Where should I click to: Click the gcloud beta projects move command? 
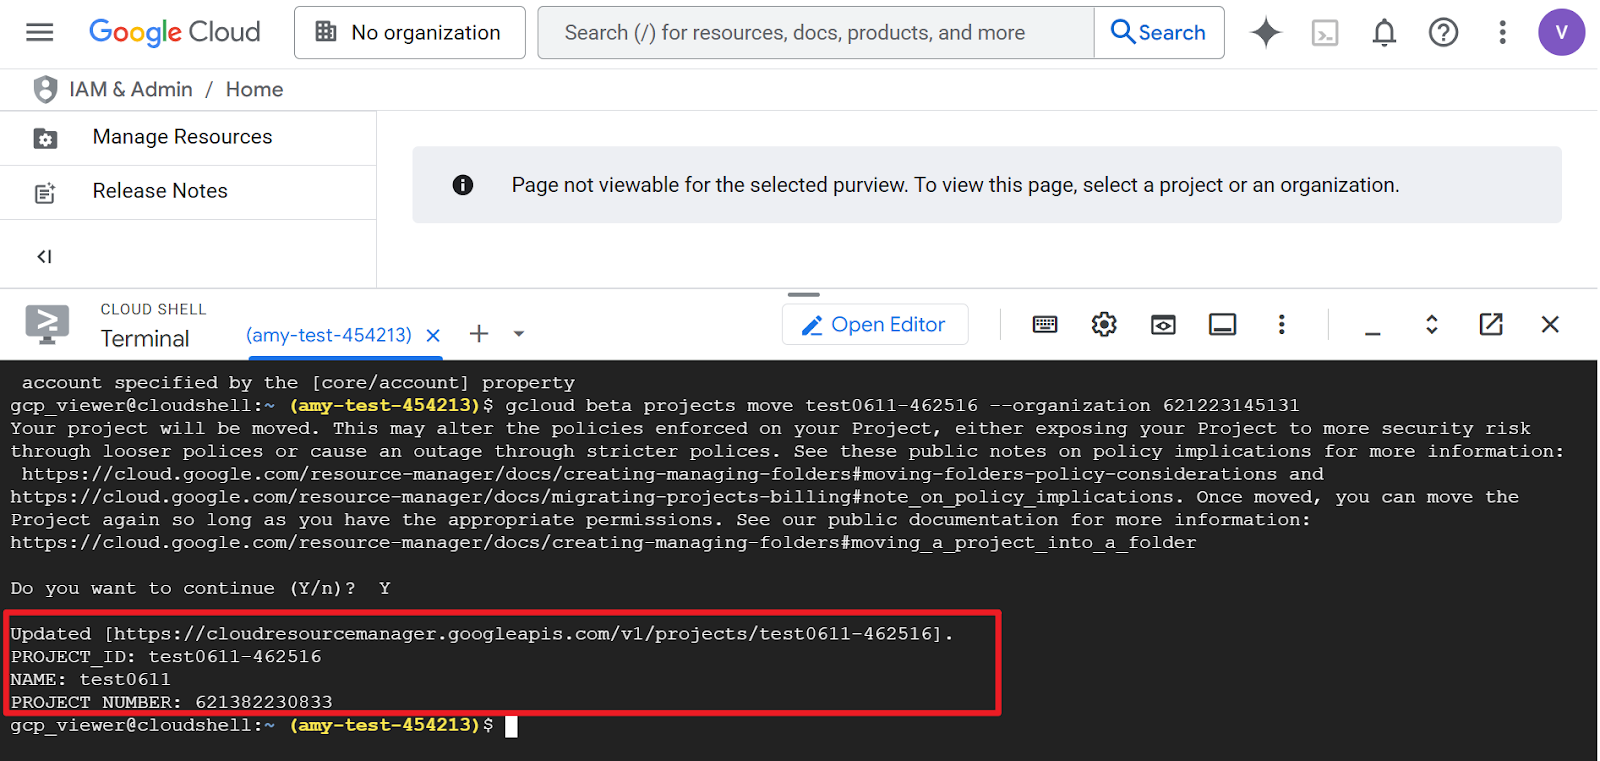pos(902,406)
